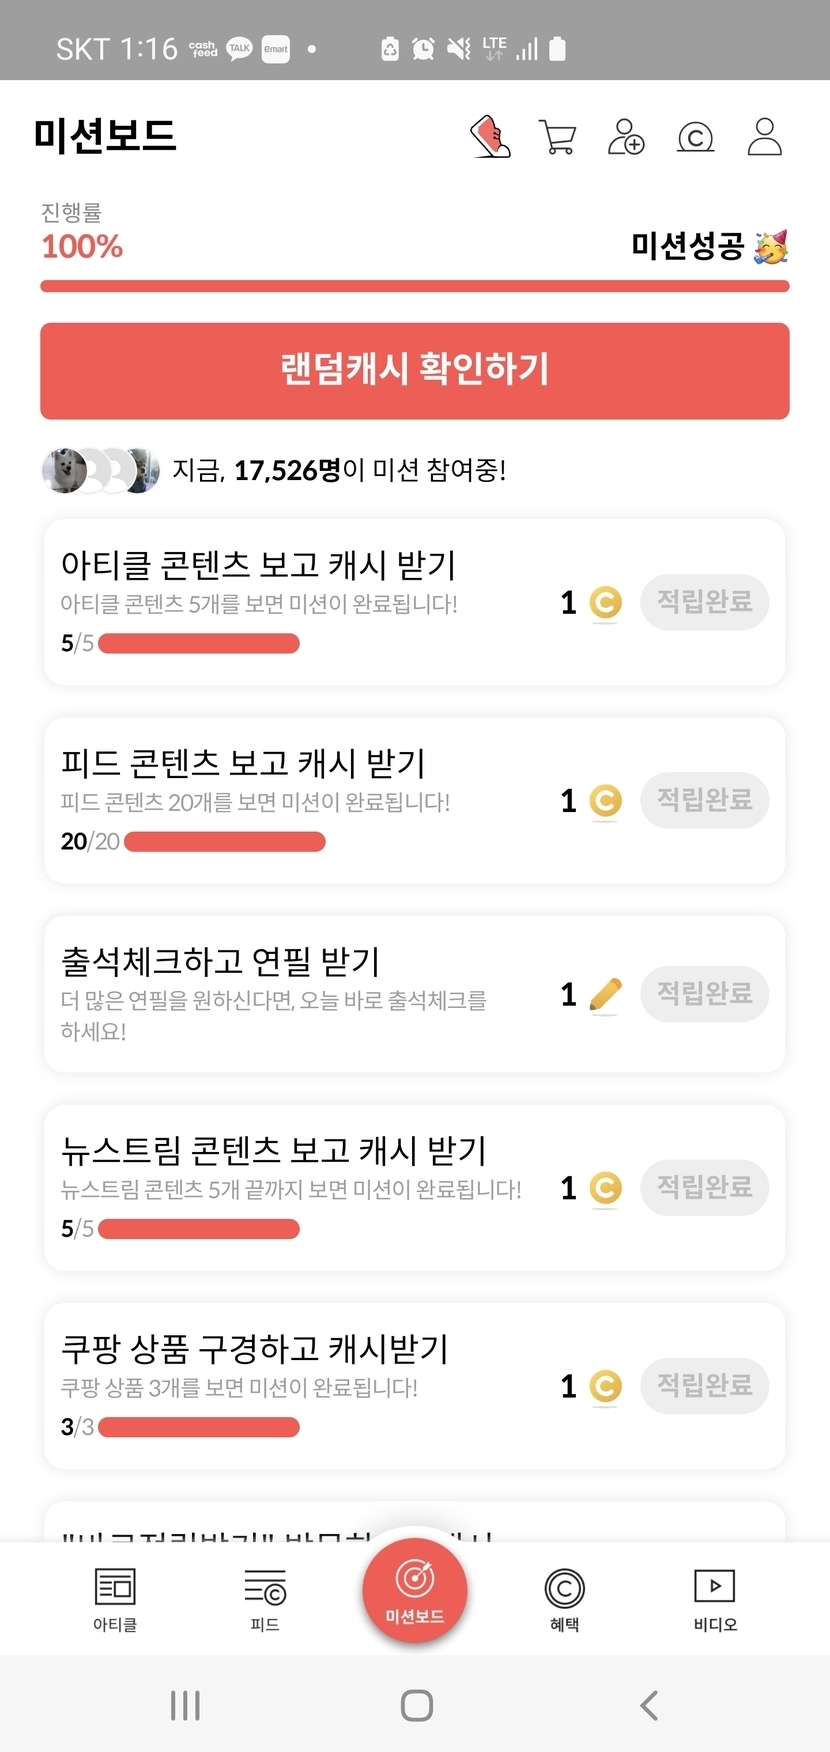Screen dimensions: 830x1752
Task: Select the center 미션보드 button
Action: pos(415,1590)
